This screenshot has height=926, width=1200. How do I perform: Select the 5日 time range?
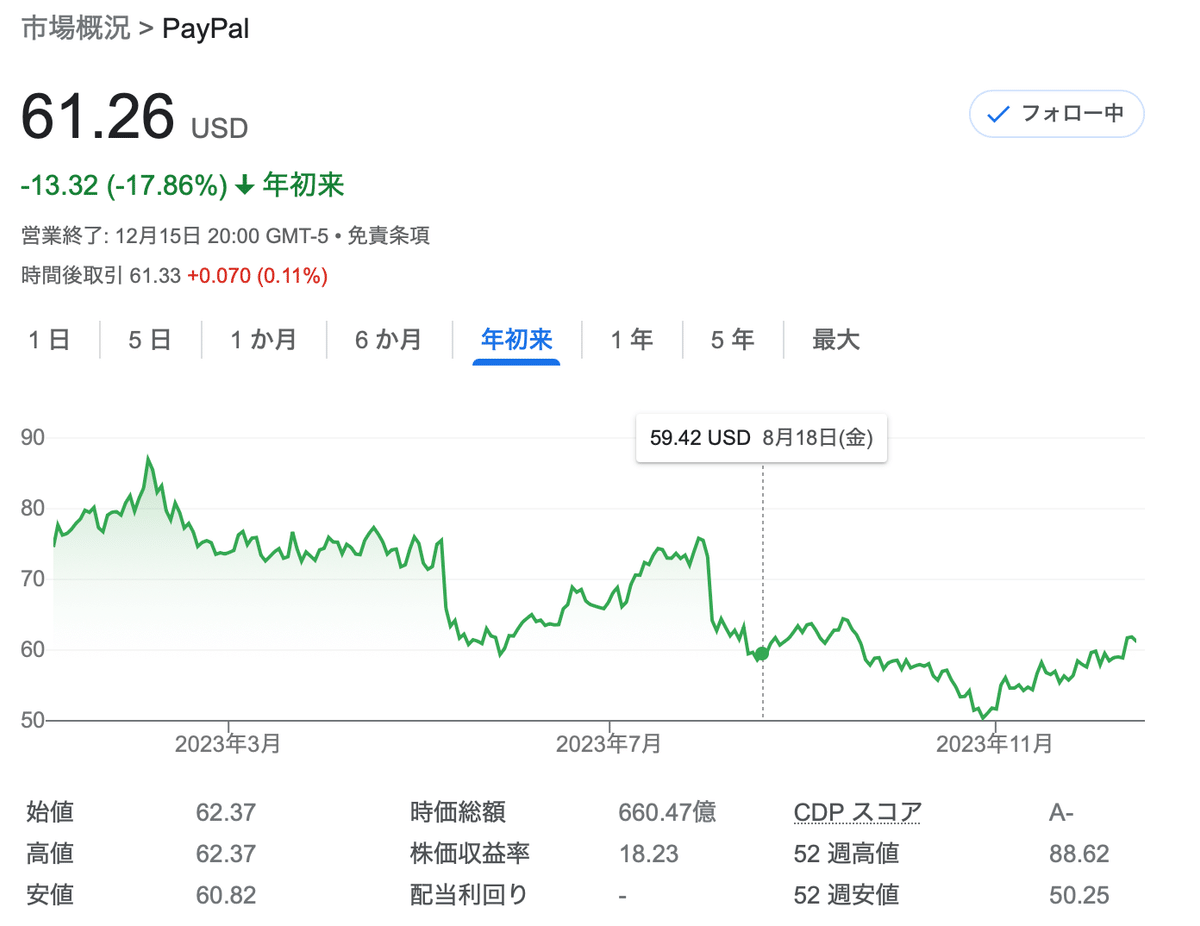point(148,340)
